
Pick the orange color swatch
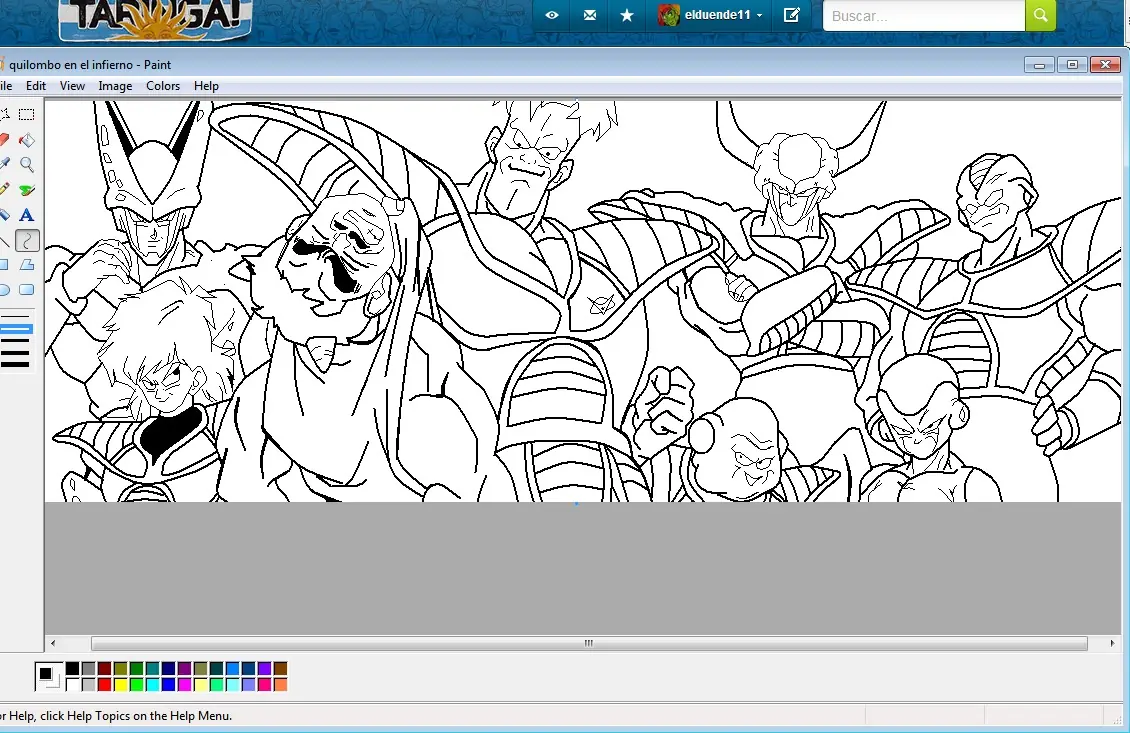[280, 685]
